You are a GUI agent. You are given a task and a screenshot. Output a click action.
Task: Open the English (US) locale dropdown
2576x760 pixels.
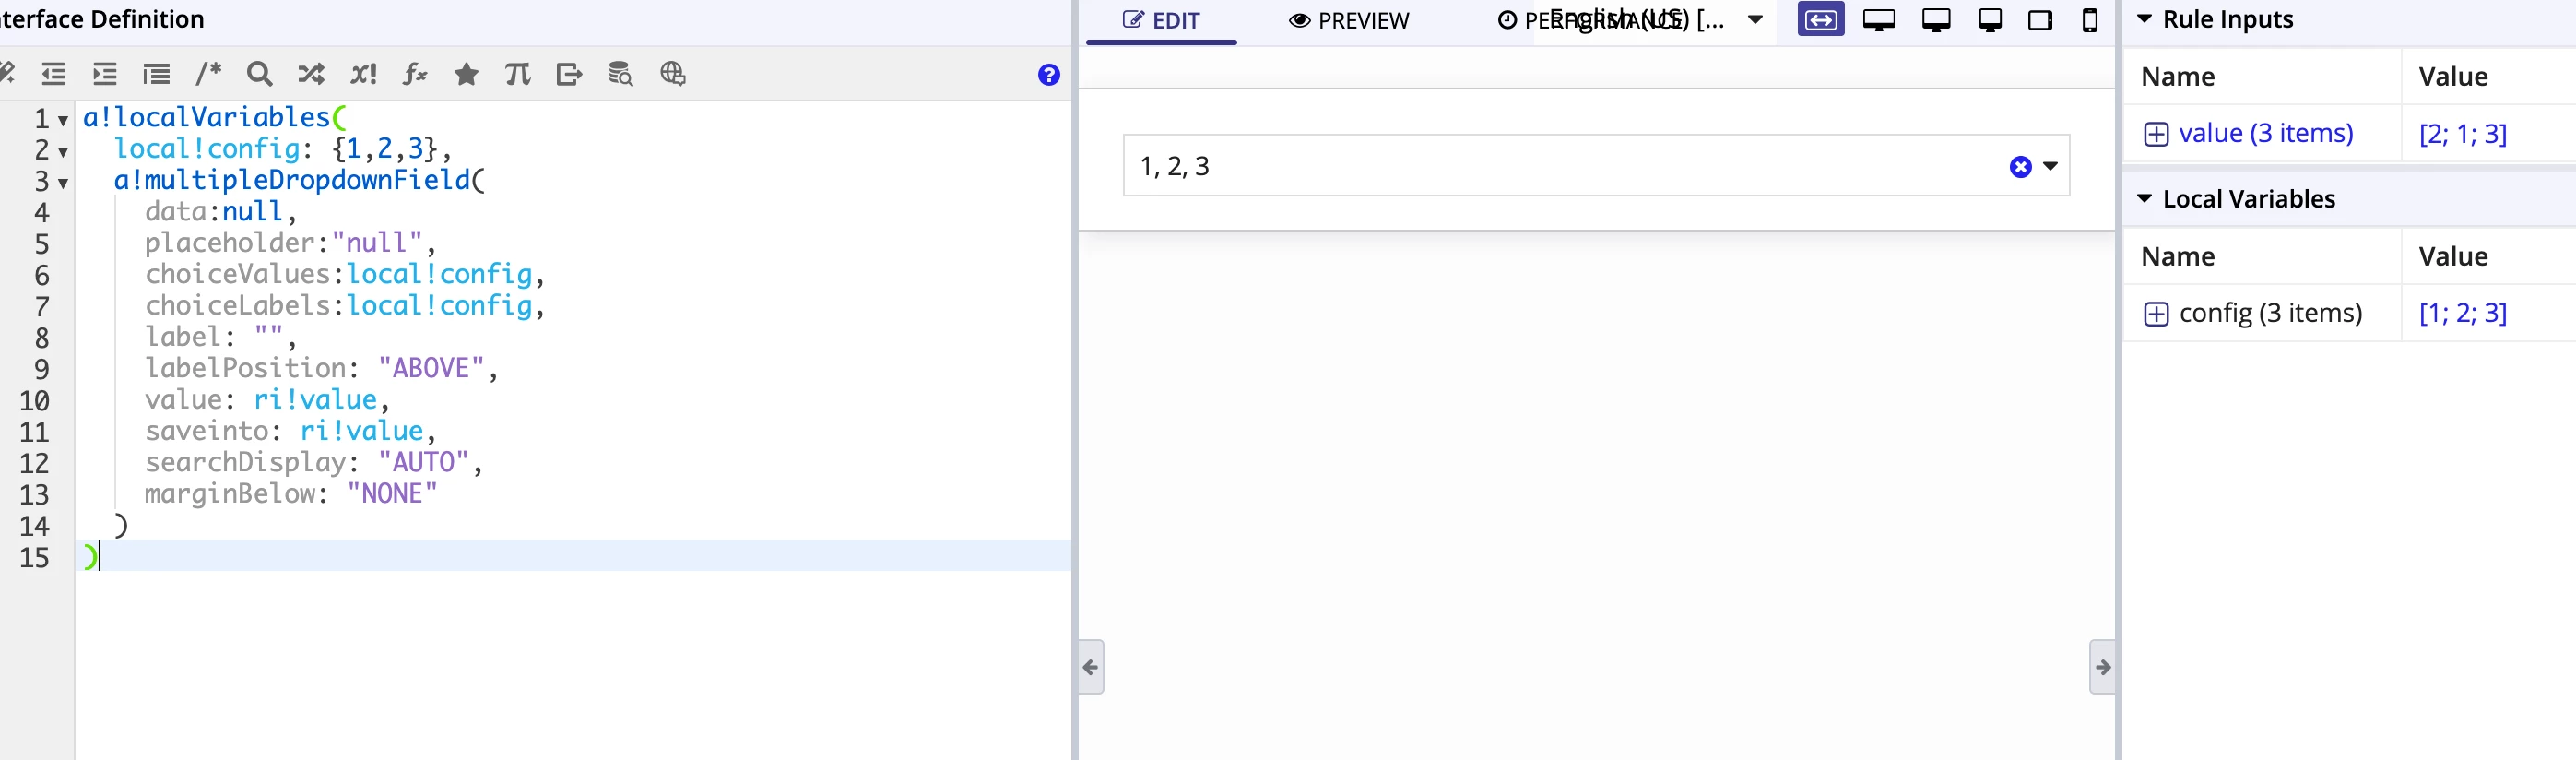(x=1657, y=19)
